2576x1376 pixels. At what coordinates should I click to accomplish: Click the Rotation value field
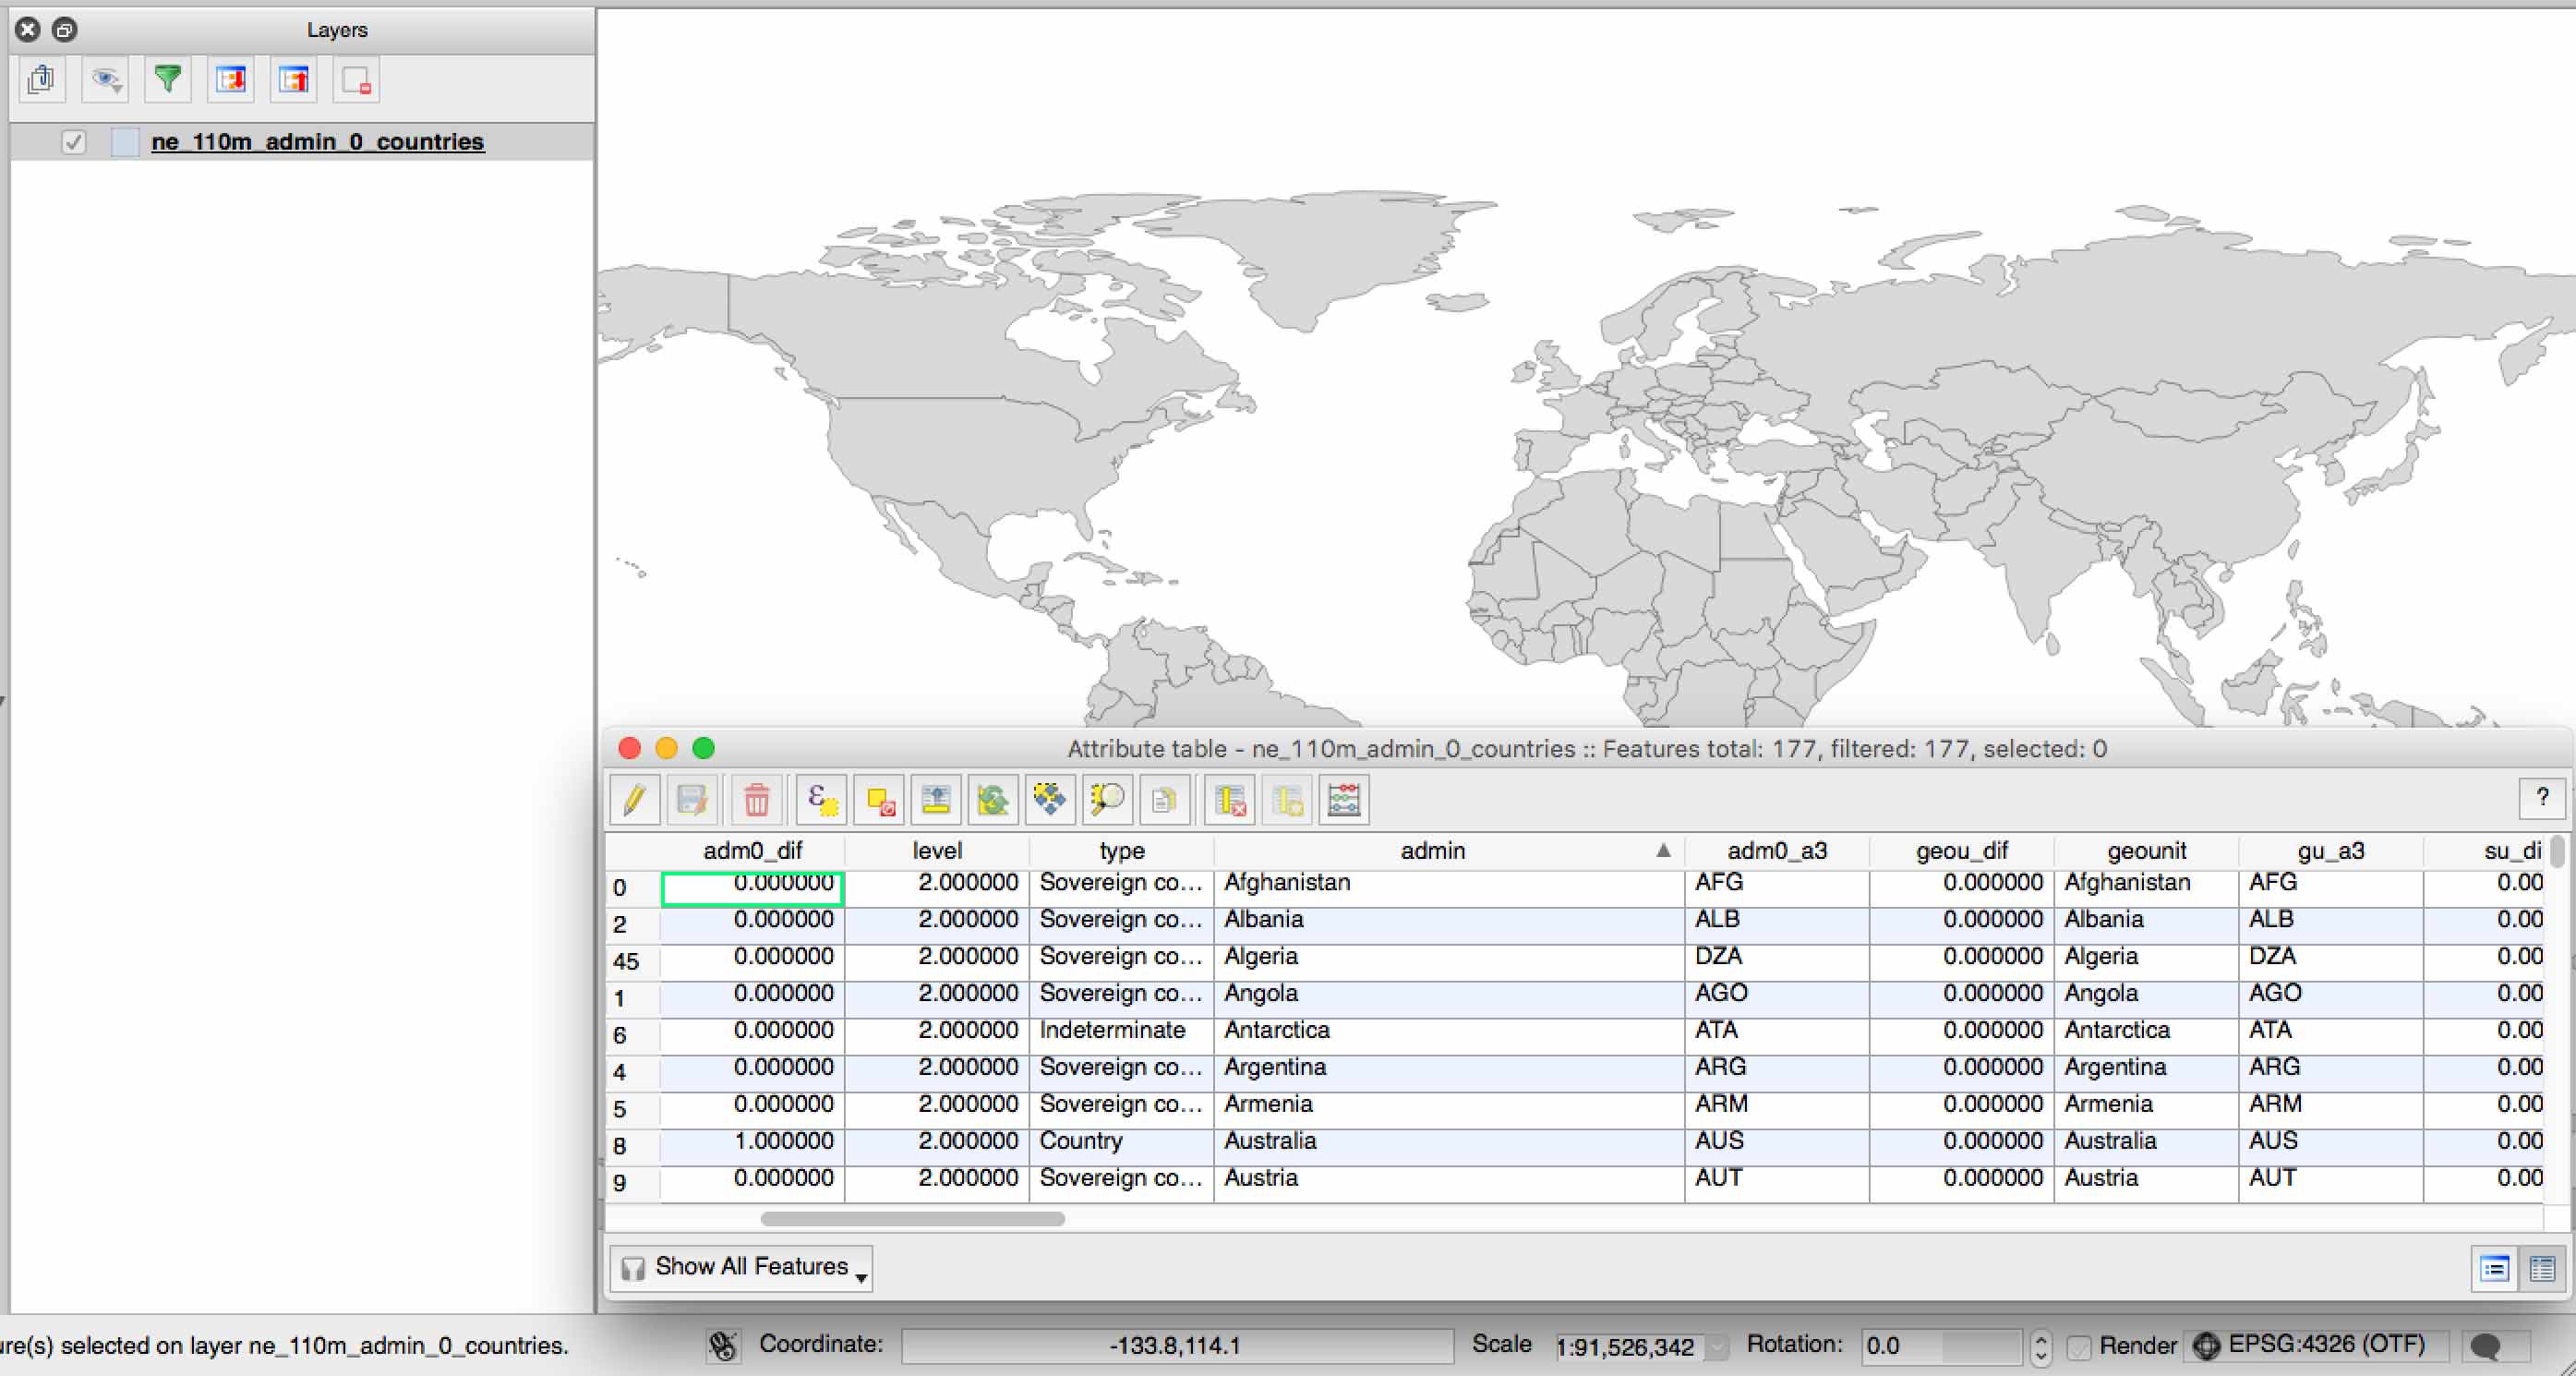click(1942, 1346)
